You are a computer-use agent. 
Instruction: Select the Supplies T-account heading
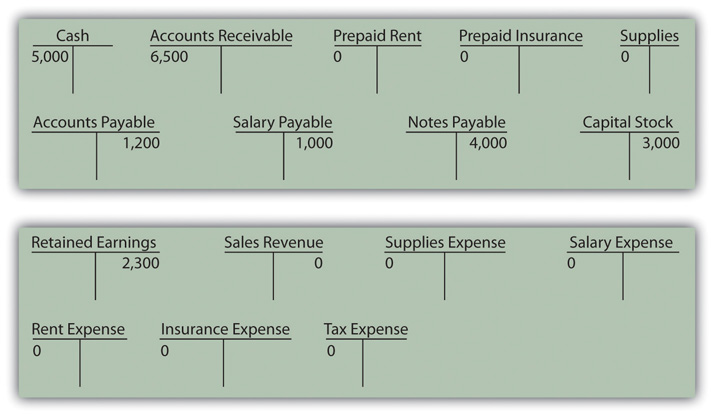pyautogui.click(x=649, y=36)
